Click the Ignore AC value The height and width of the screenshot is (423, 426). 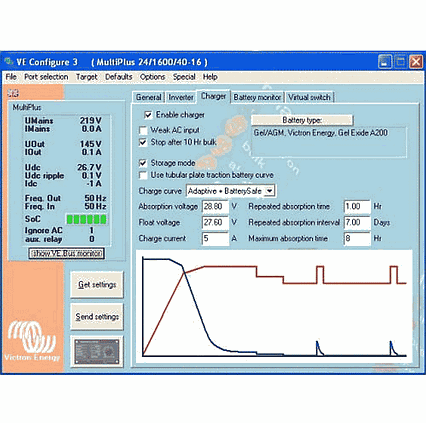[91, 230]
